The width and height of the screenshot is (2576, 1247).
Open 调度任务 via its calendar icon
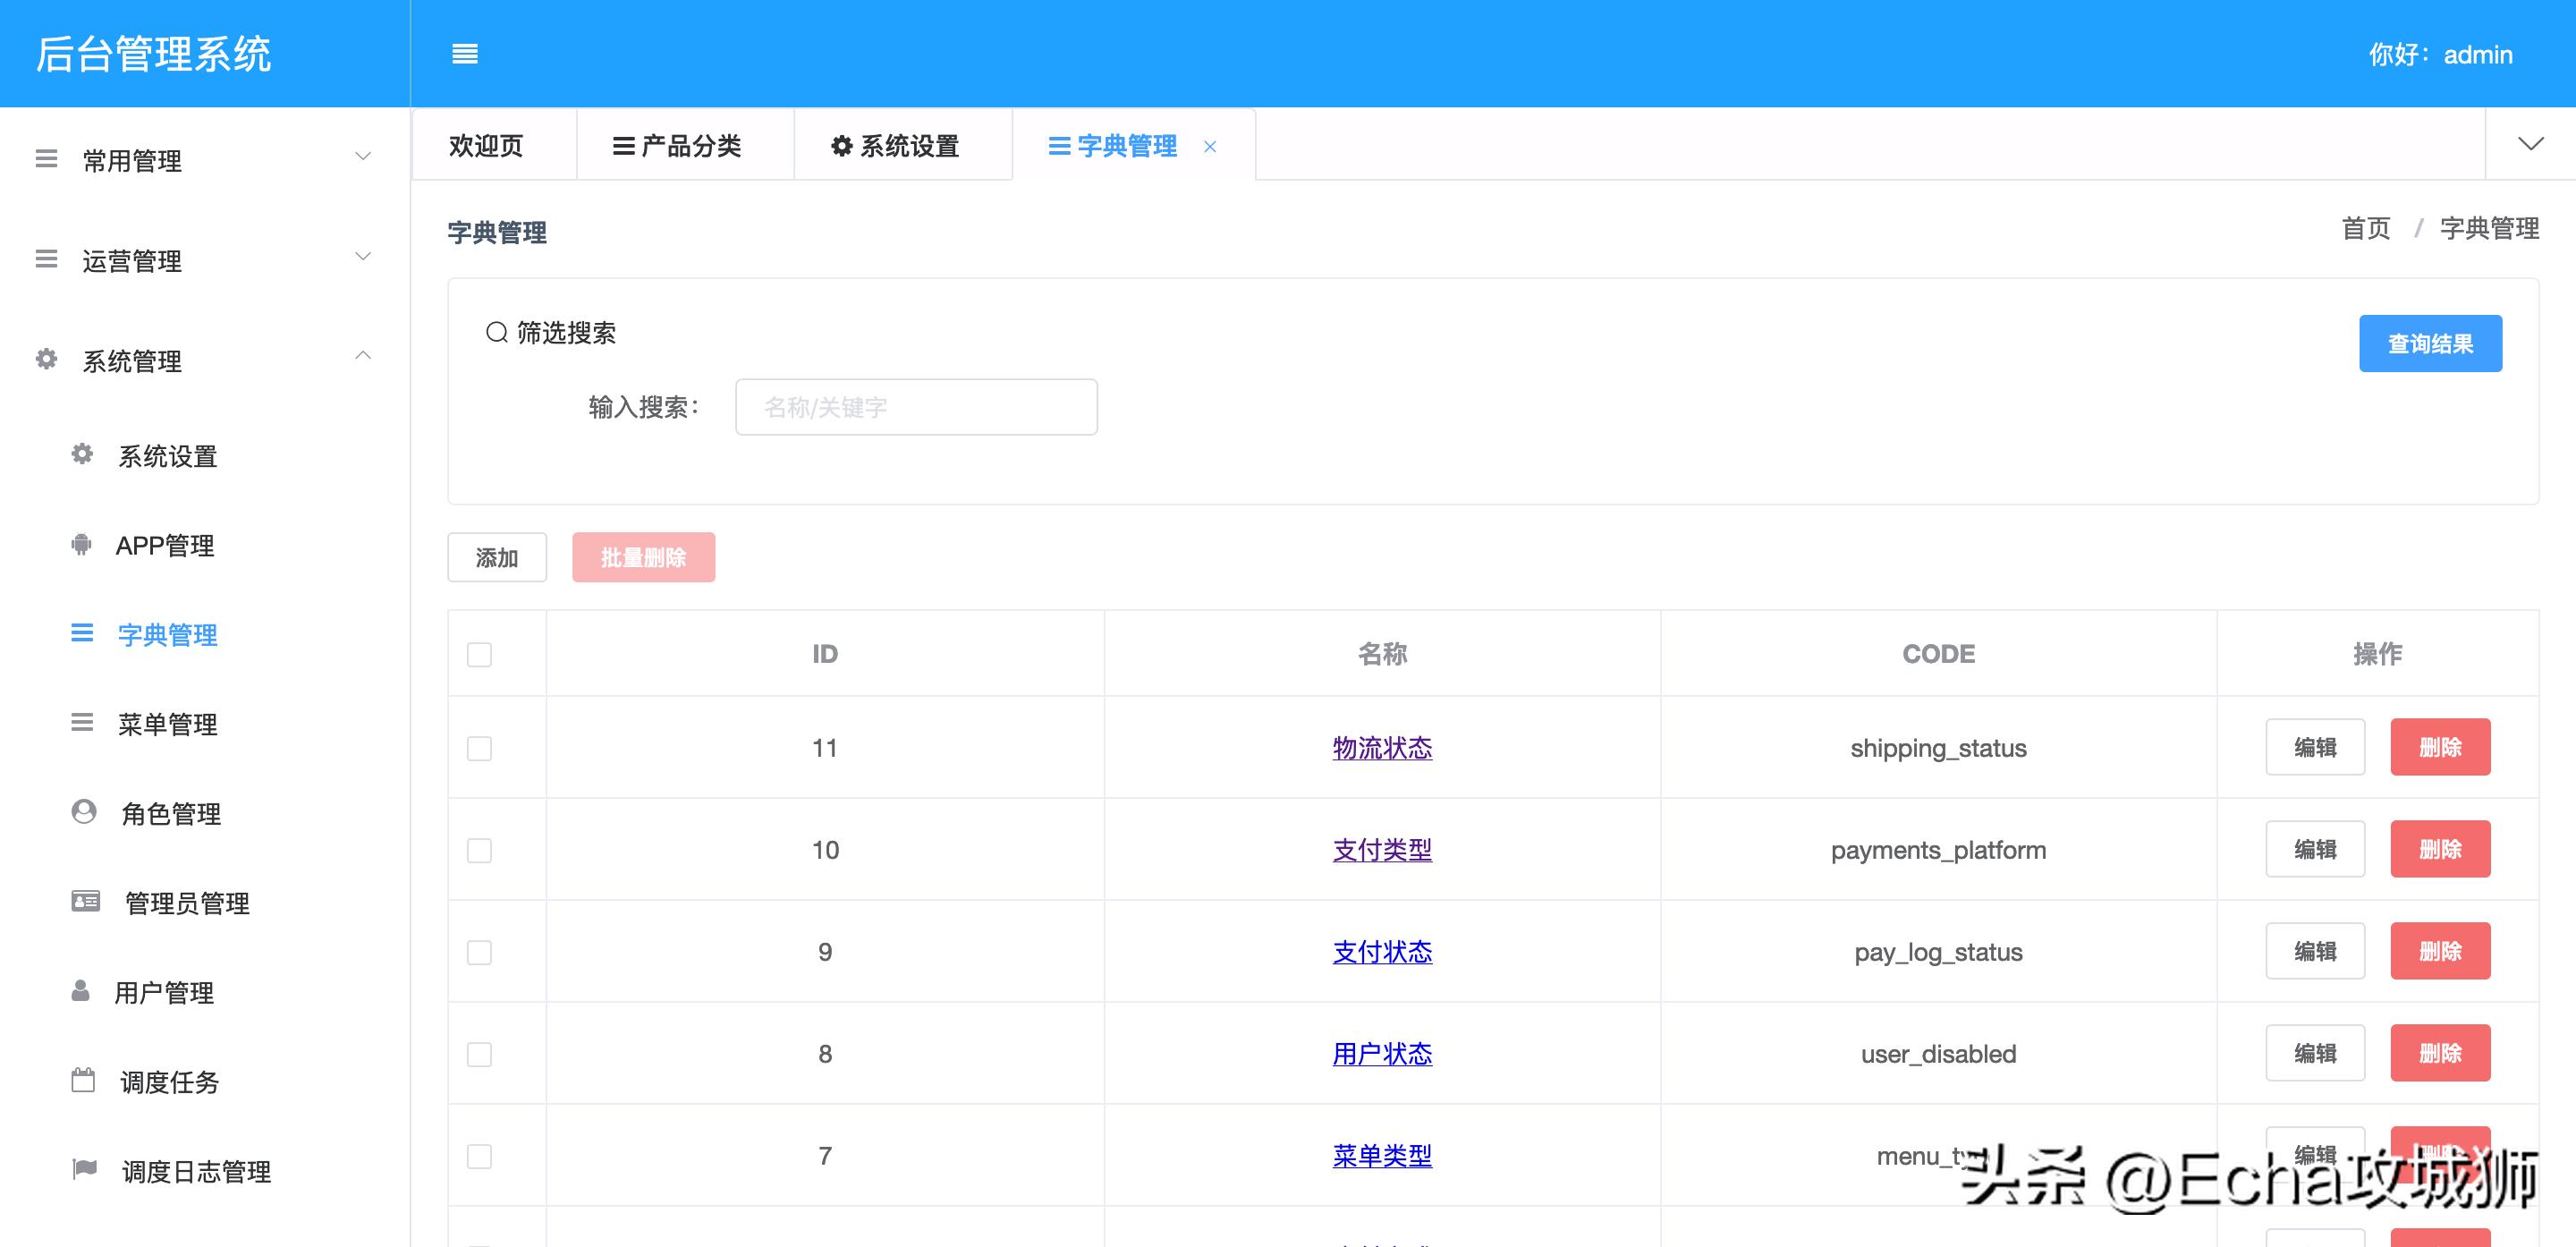click(x=84, y=1081)
